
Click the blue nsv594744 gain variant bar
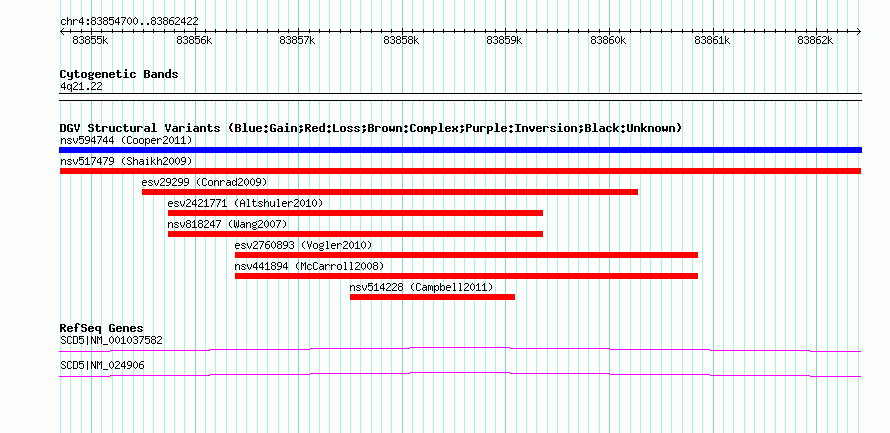point(460,150)
